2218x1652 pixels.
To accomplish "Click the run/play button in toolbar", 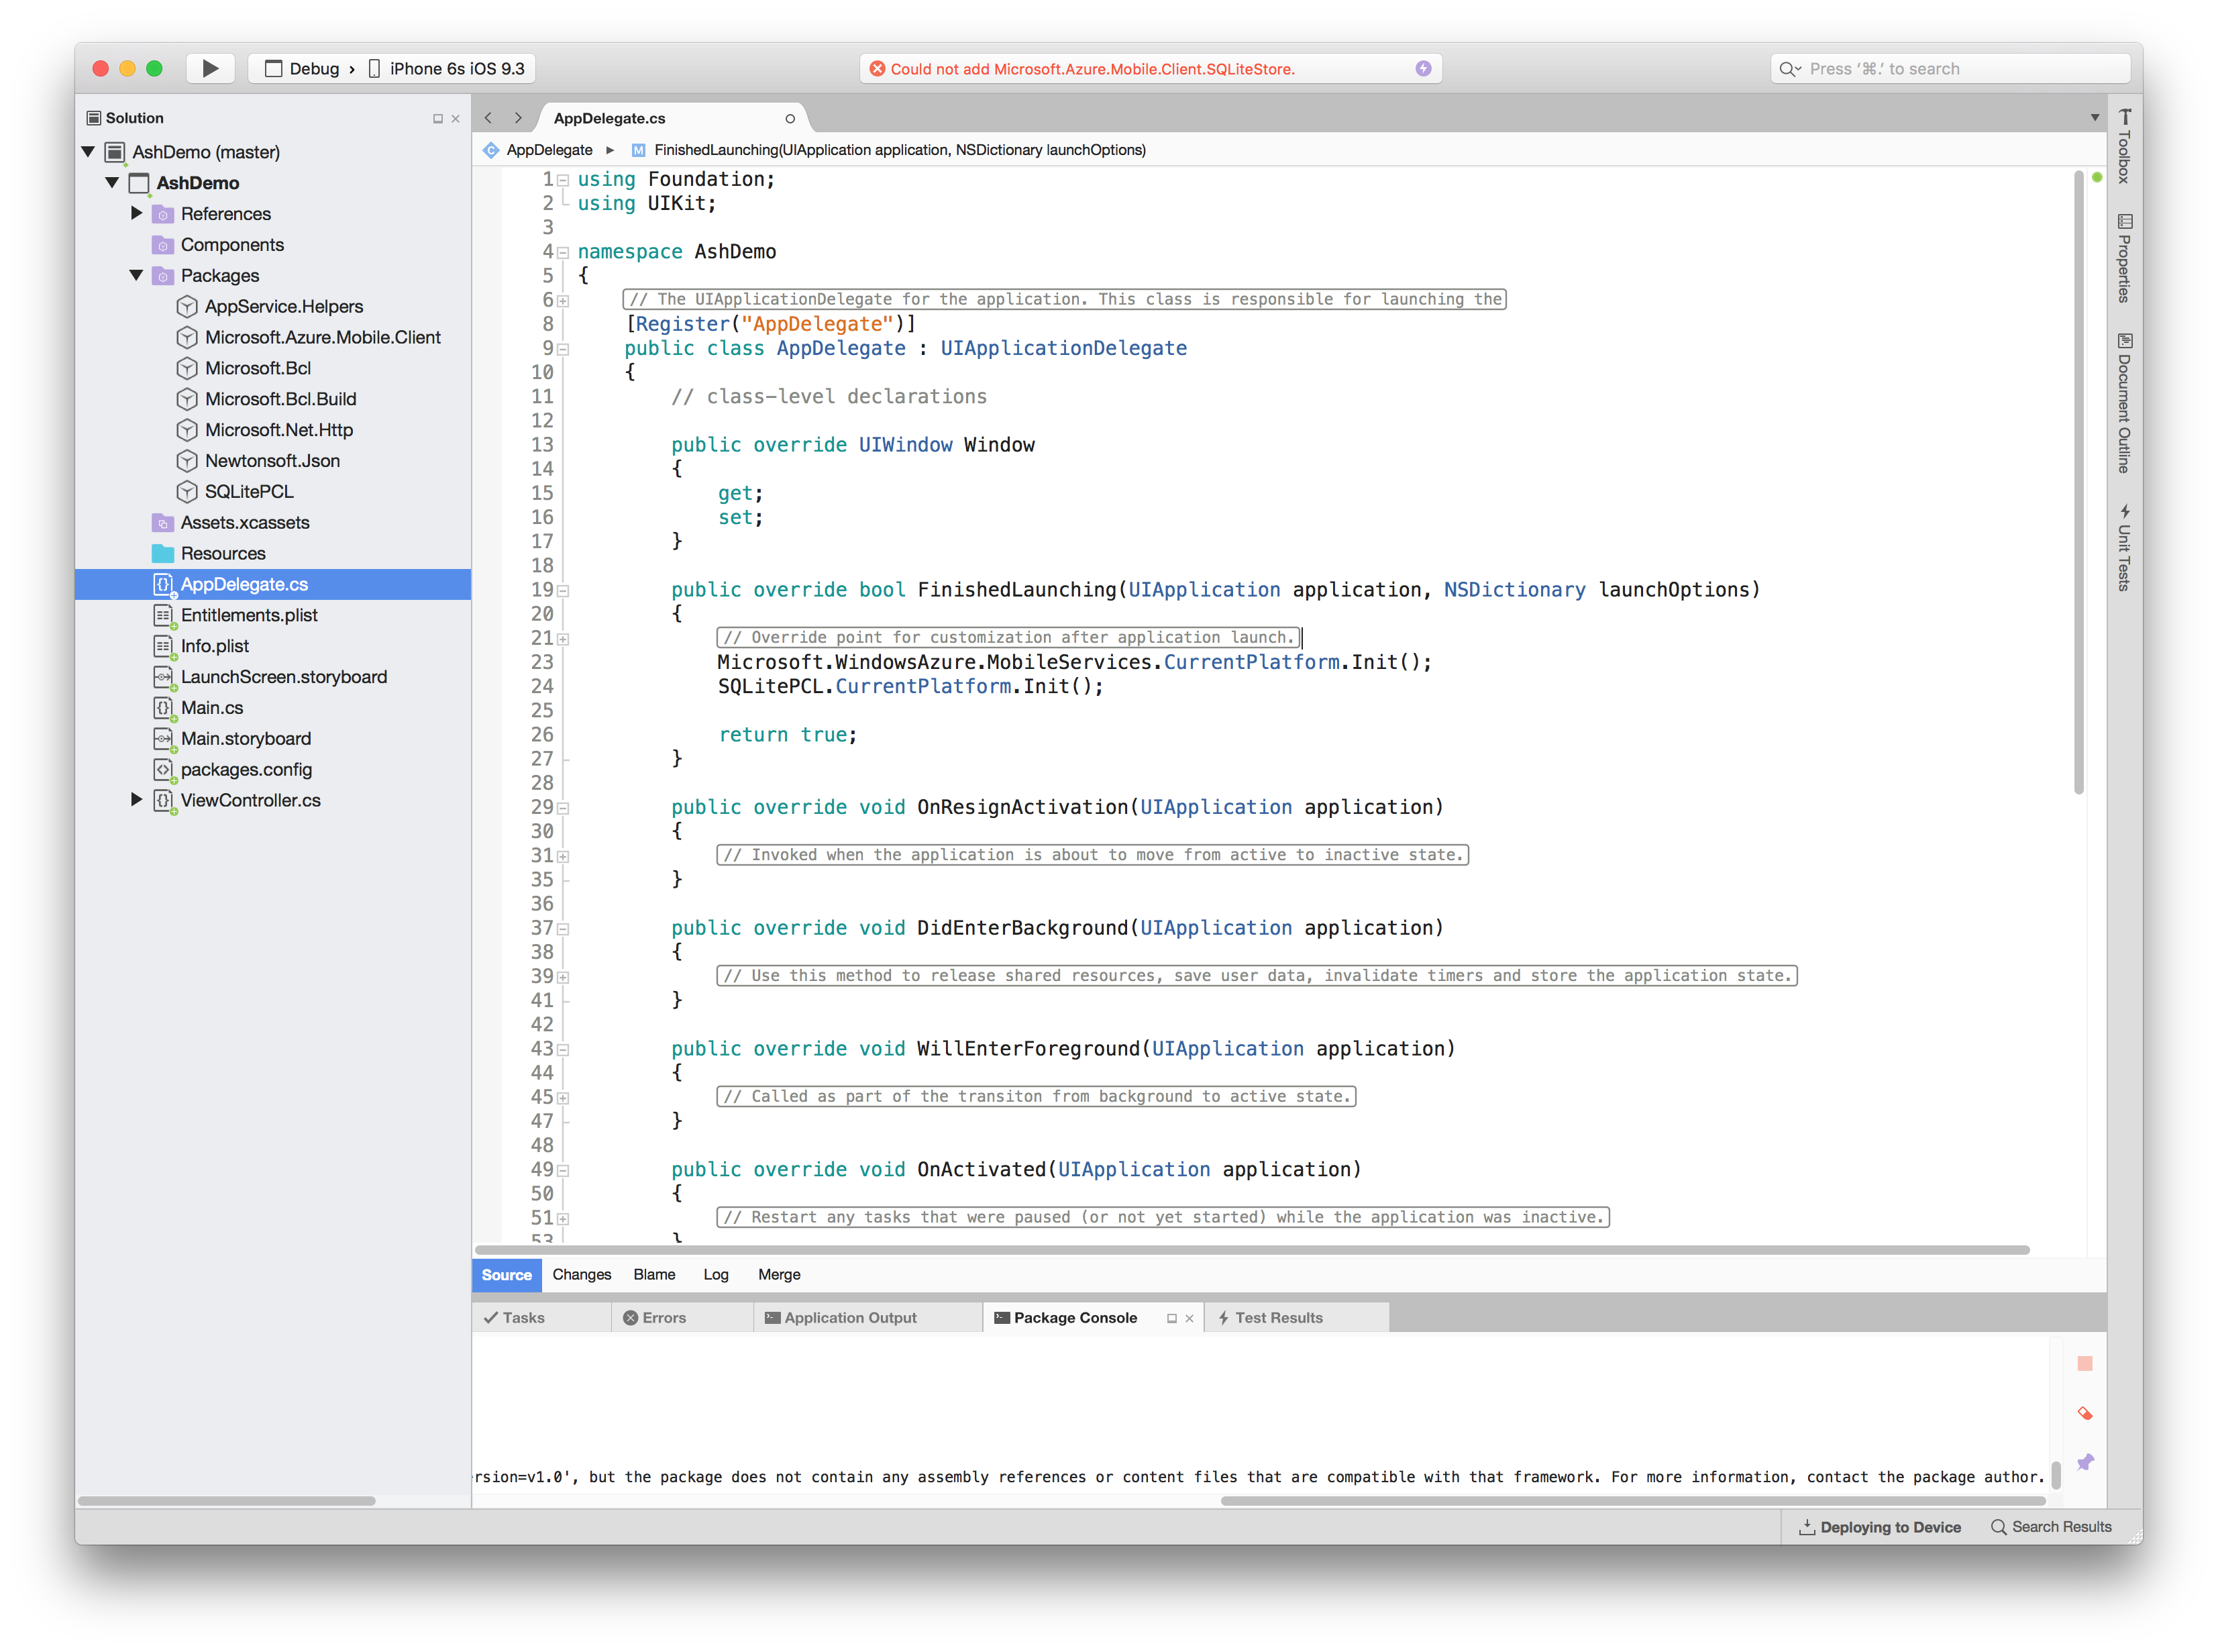I will click(207, 68).
